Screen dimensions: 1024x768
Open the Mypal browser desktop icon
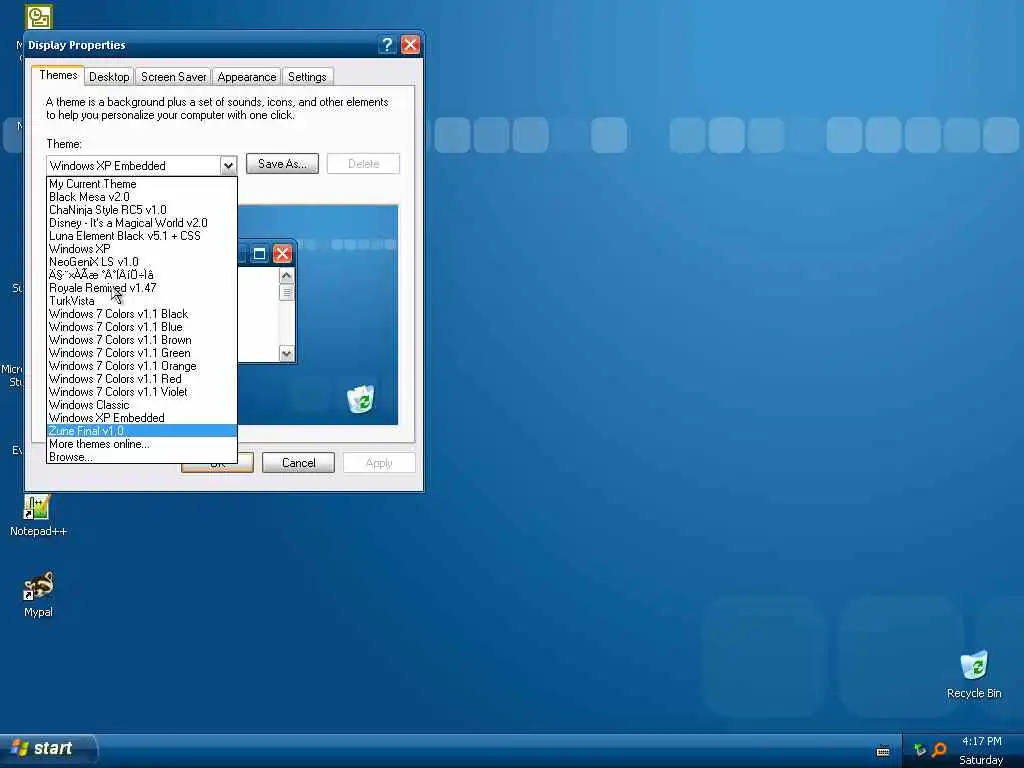(38, 594)
